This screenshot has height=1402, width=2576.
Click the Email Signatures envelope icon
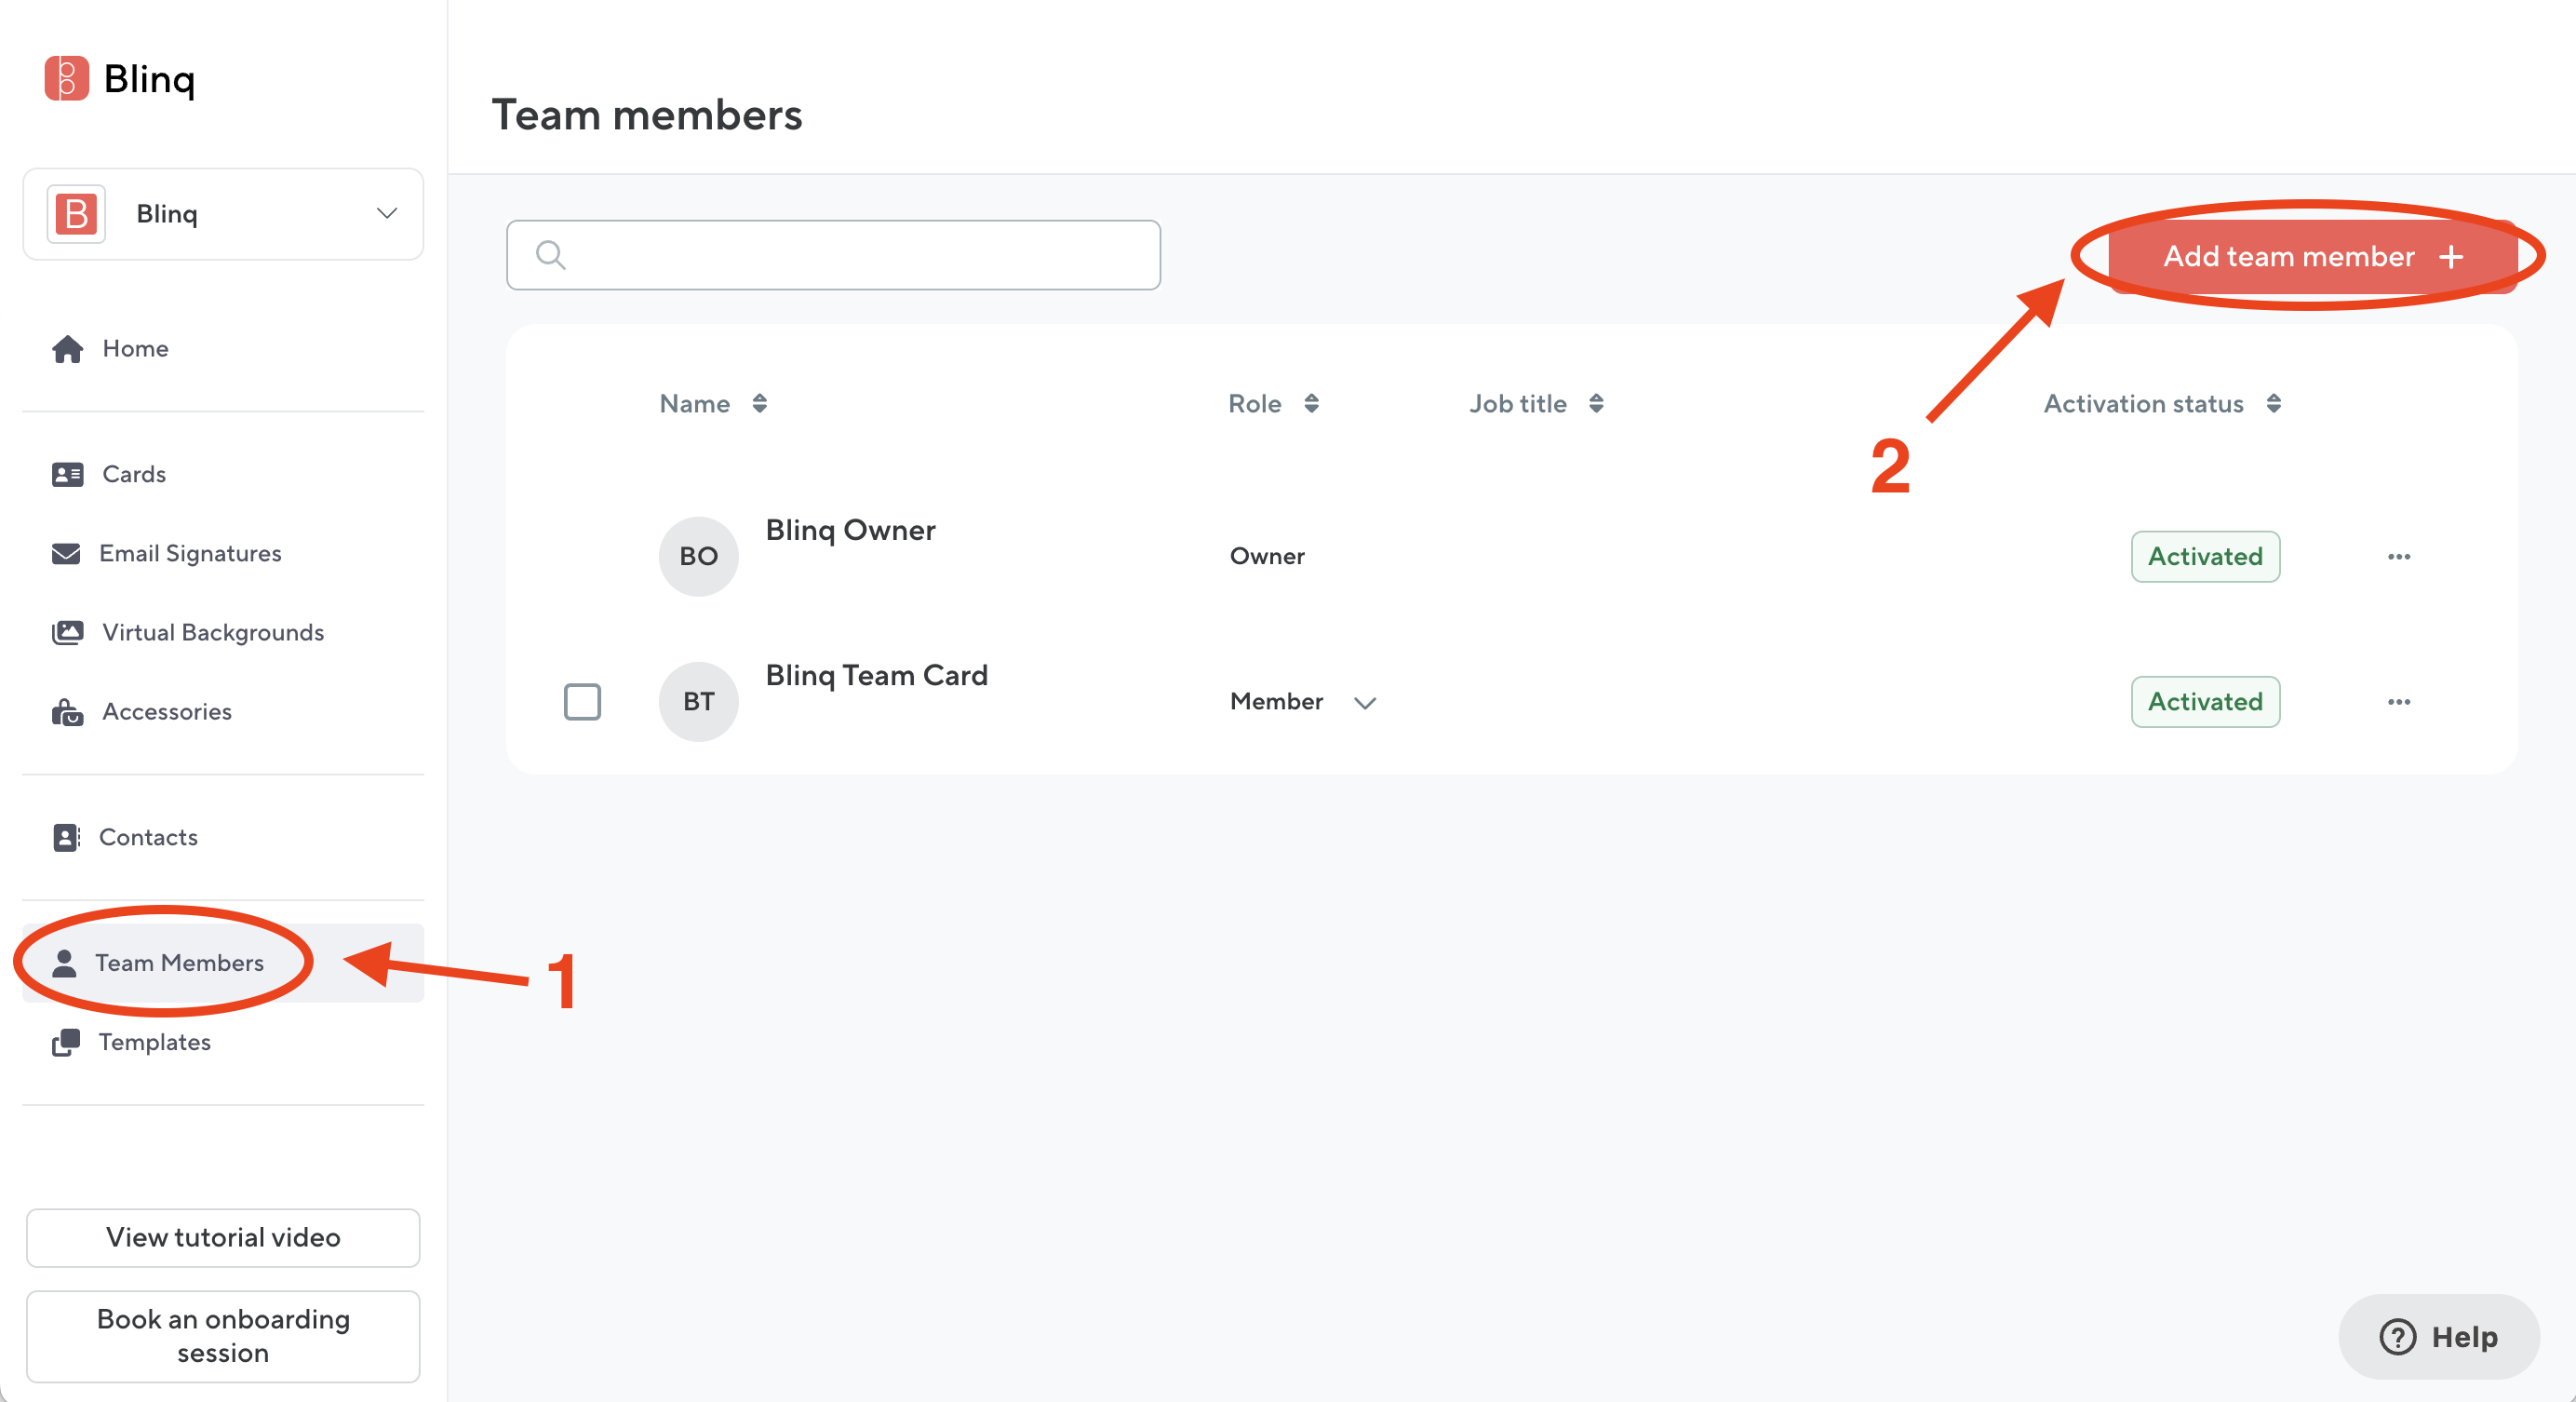[66, 553]
